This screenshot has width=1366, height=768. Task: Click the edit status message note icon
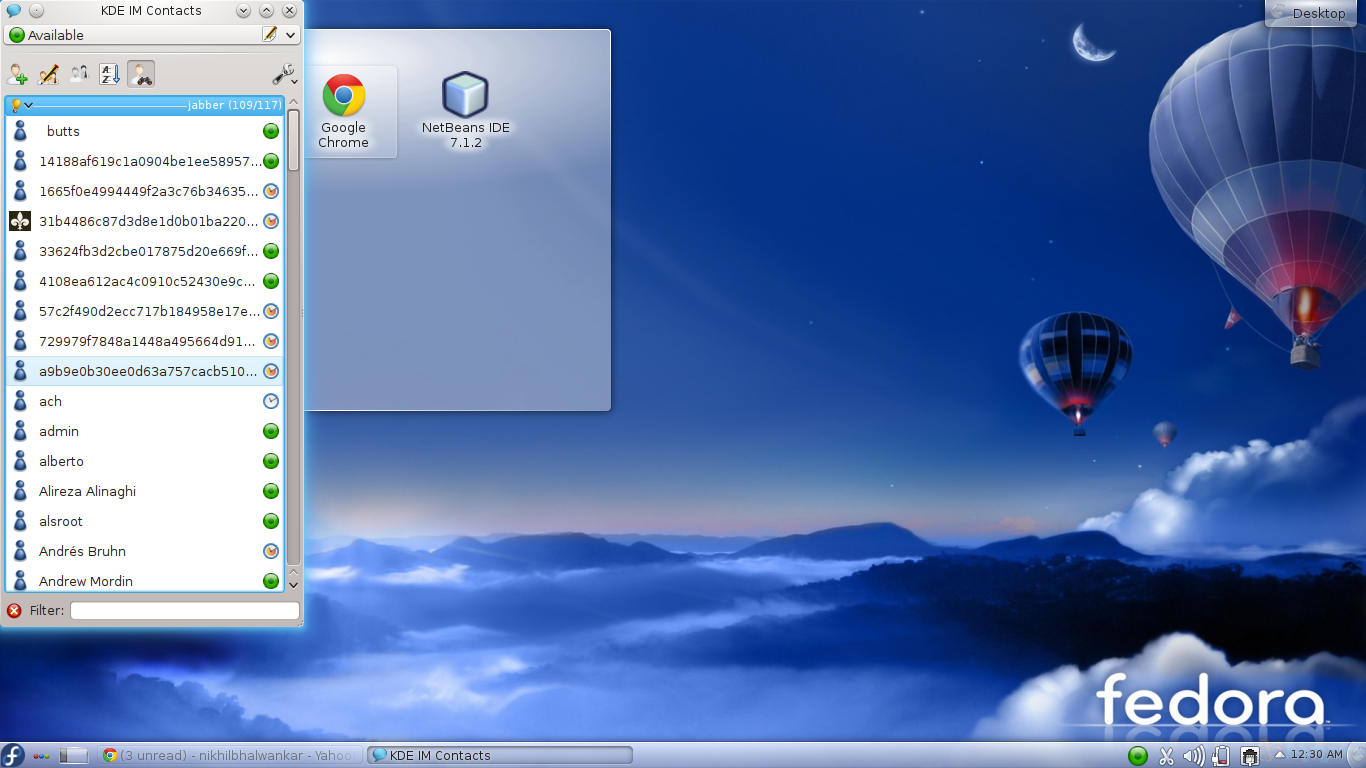click(269, 35)
